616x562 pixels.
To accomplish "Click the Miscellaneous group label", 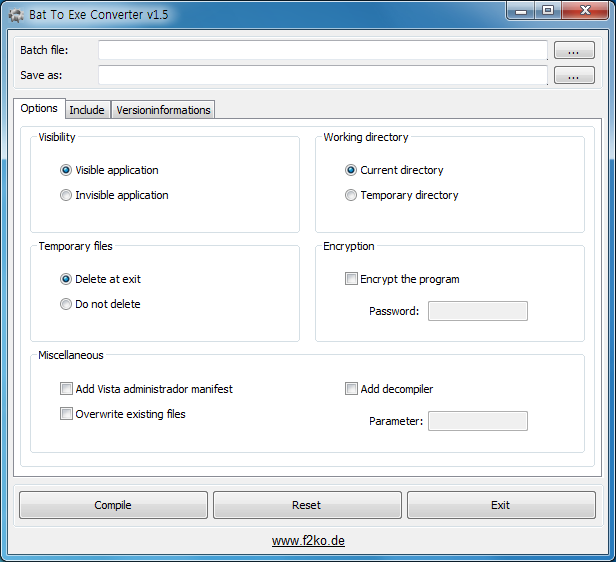I will [x=71, y=355].
